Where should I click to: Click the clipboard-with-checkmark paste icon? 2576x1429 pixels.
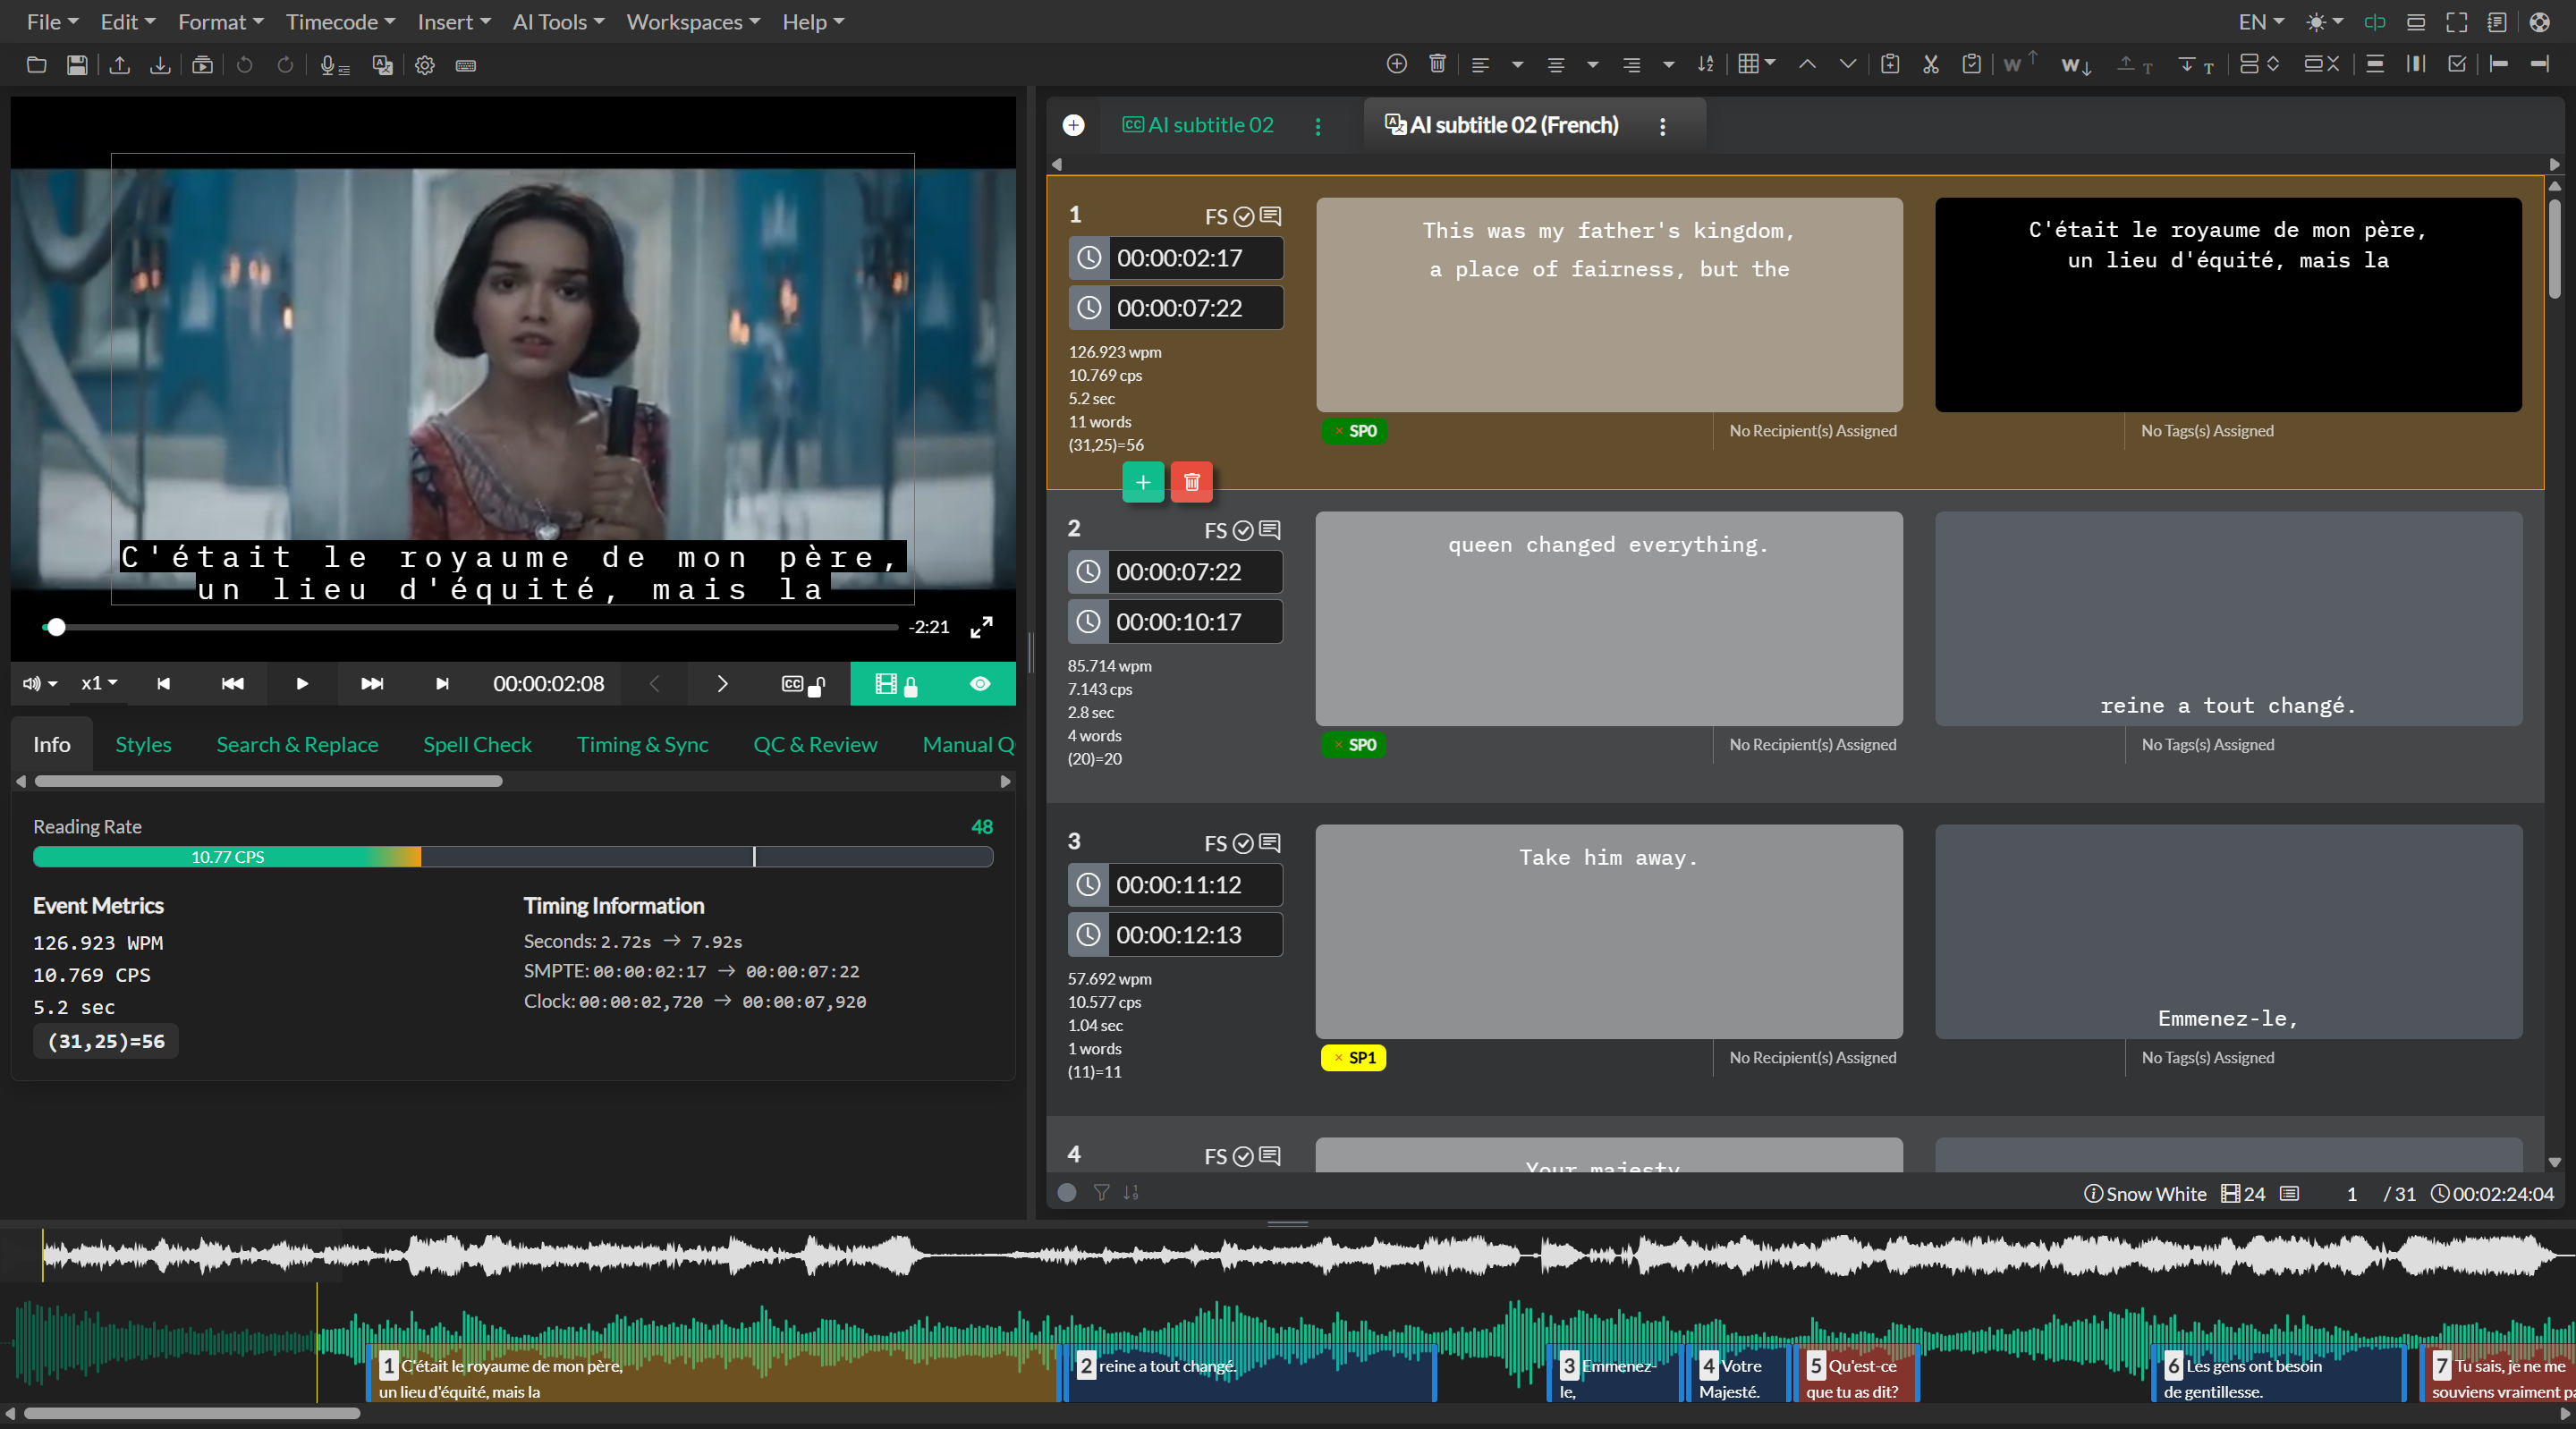pyautogui.click(x=1971, y=64)
